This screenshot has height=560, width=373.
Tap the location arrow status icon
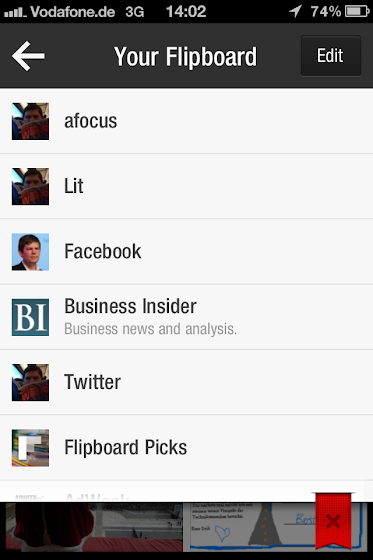(295, 11)
